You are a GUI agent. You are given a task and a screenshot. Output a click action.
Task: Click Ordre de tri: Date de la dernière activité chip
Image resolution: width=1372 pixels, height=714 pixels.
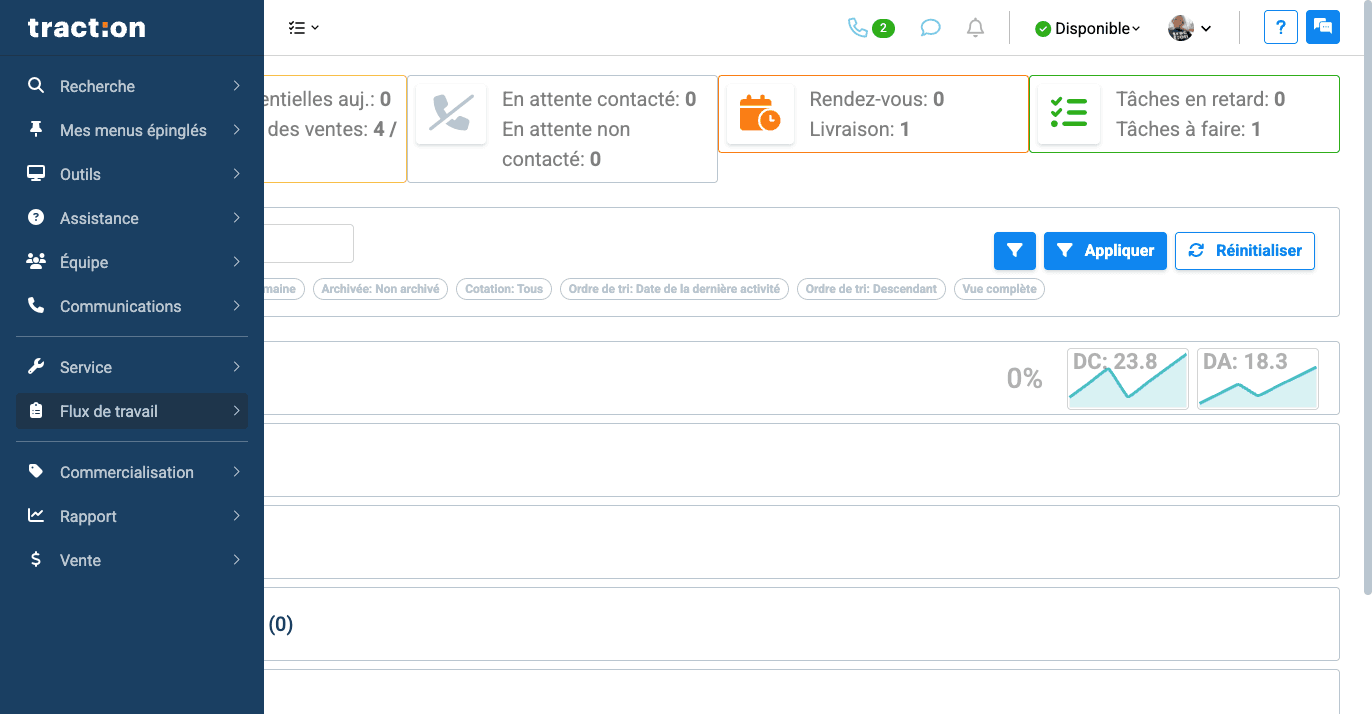tap(675, 289)
